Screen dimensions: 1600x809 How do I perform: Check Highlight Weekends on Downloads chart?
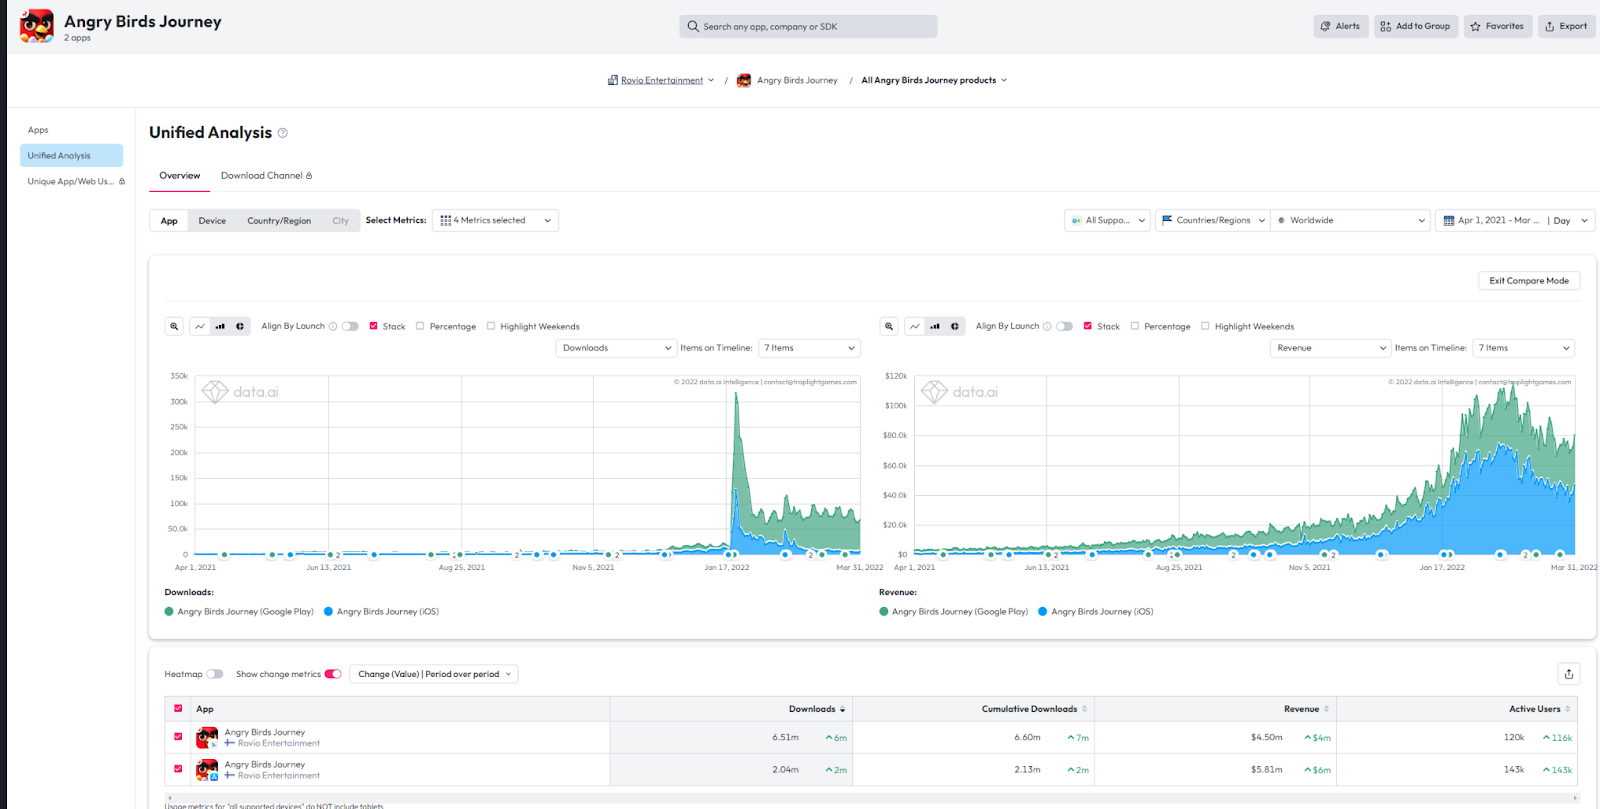(x=491, y=326)
